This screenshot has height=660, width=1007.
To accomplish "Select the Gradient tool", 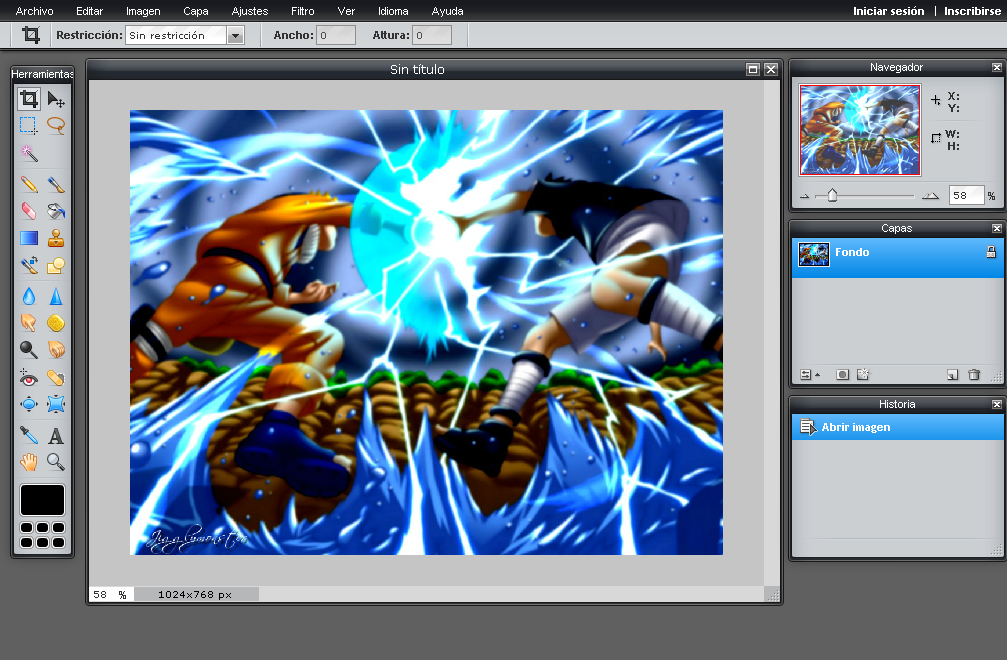I will point(29,238).
